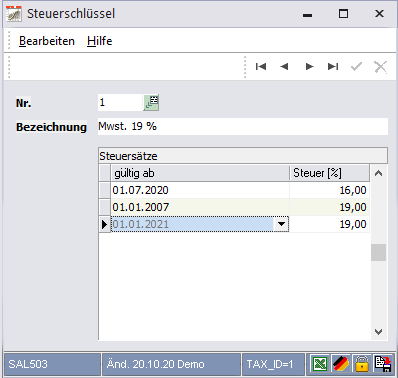
Task: Open the Hilfe menu
Action: tap(100, 41)
